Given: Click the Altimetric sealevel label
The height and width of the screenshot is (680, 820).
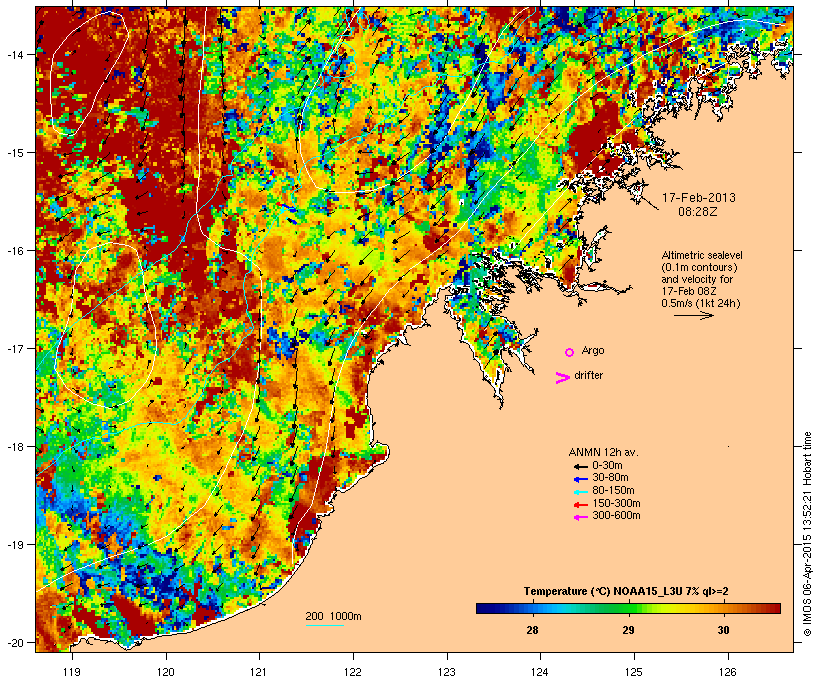Looking at the screenshot, I should pos(702,255).
